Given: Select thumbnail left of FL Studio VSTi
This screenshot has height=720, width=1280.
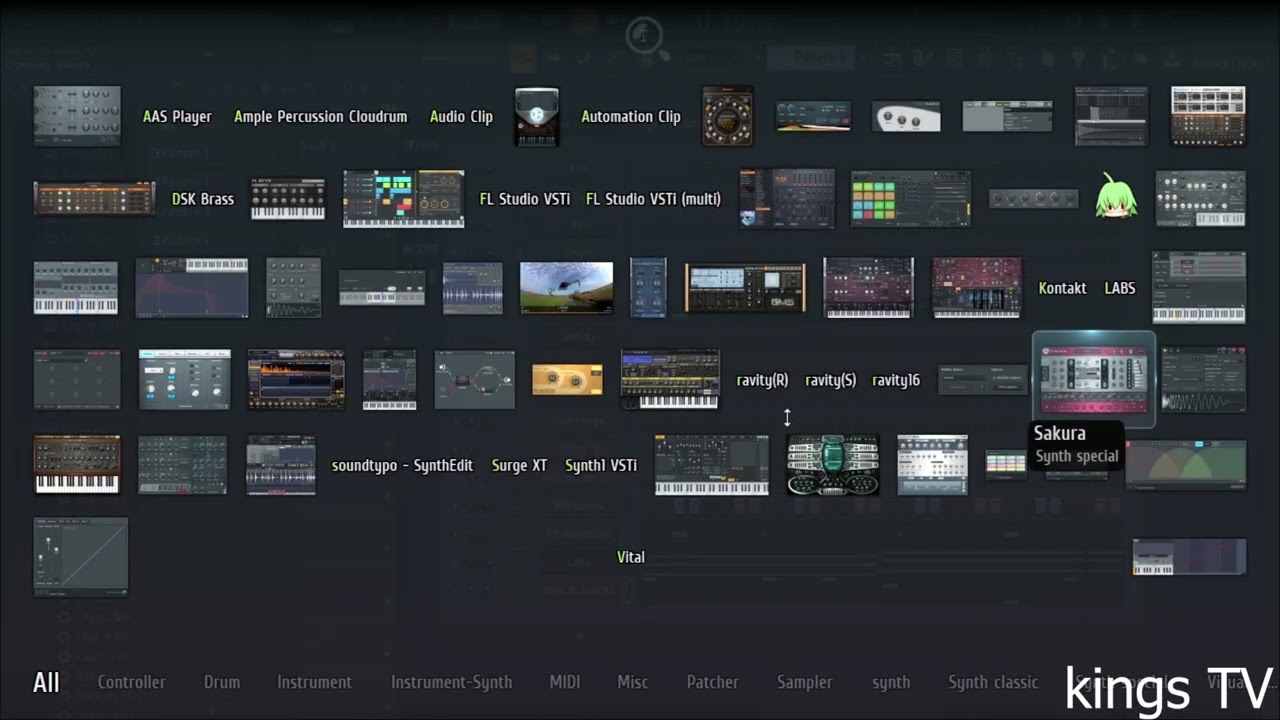Looking at the screenshot, I should click(x=403, y=199).
